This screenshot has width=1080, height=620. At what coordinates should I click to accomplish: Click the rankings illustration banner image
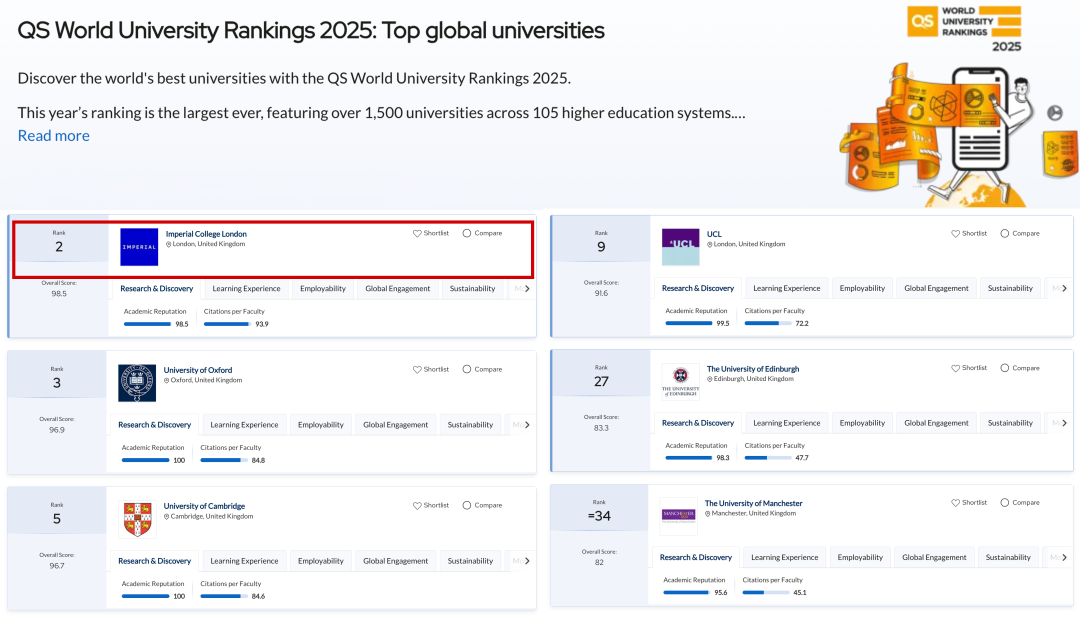(957, 134)
